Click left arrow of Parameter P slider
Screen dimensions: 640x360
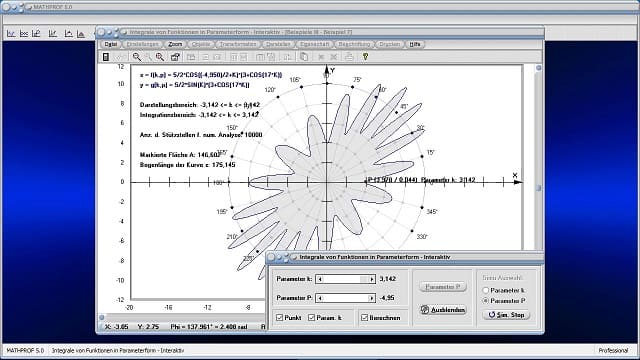click(320, 298)
